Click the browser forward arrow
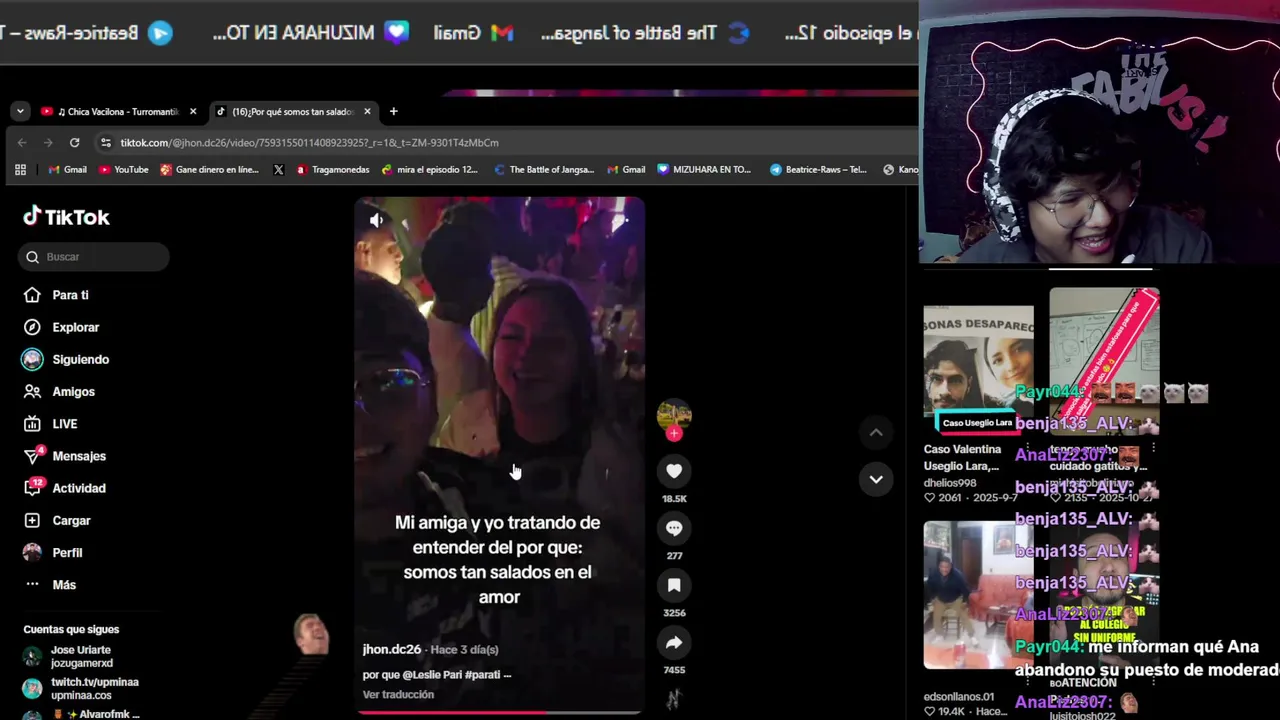Screen dimensions: 1280x720 [x=48, y=143]
